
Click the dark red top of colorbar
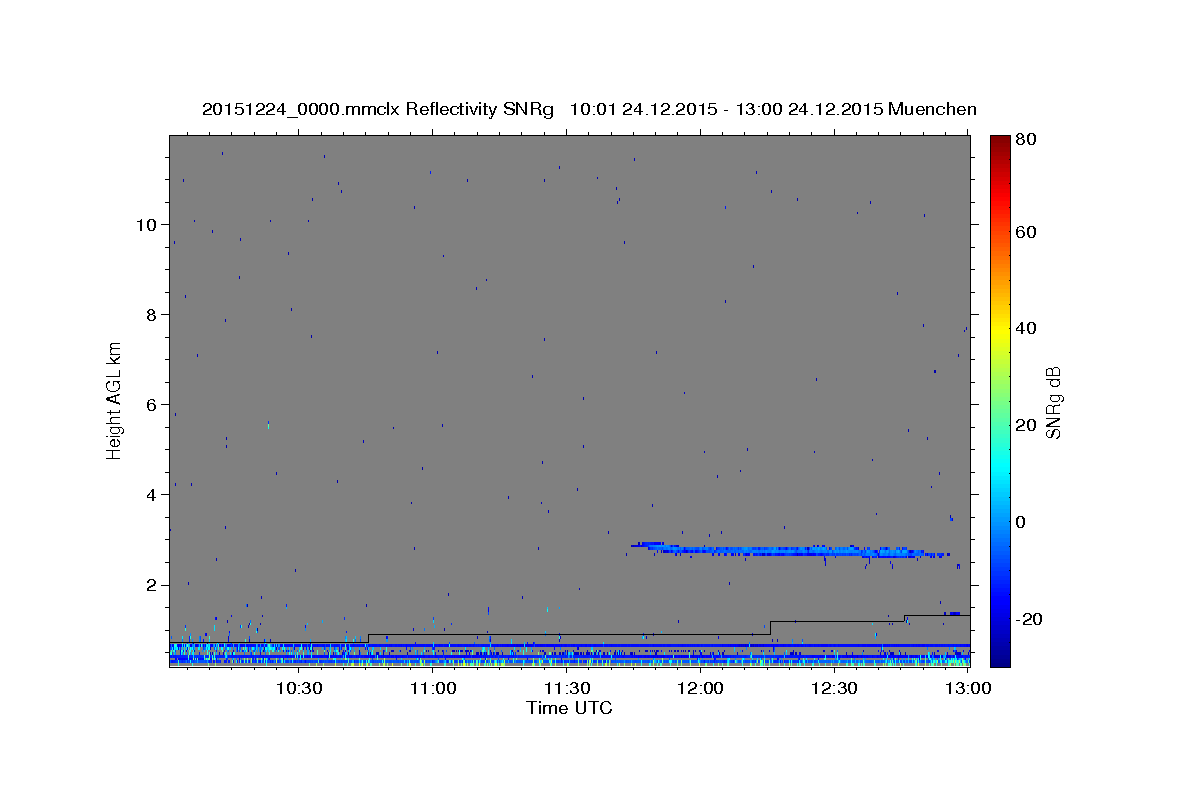(x=1000, y=143)
